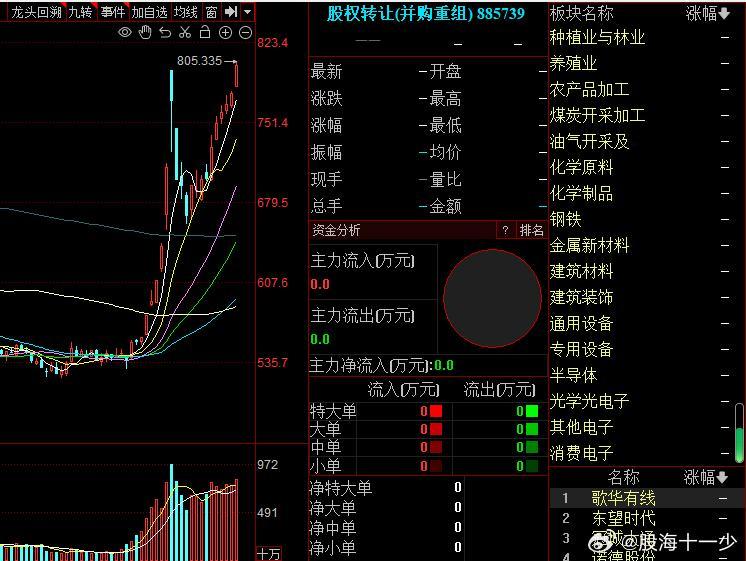Toggle the chart lock icon
The image size is (746, 561).
[205, 32]
